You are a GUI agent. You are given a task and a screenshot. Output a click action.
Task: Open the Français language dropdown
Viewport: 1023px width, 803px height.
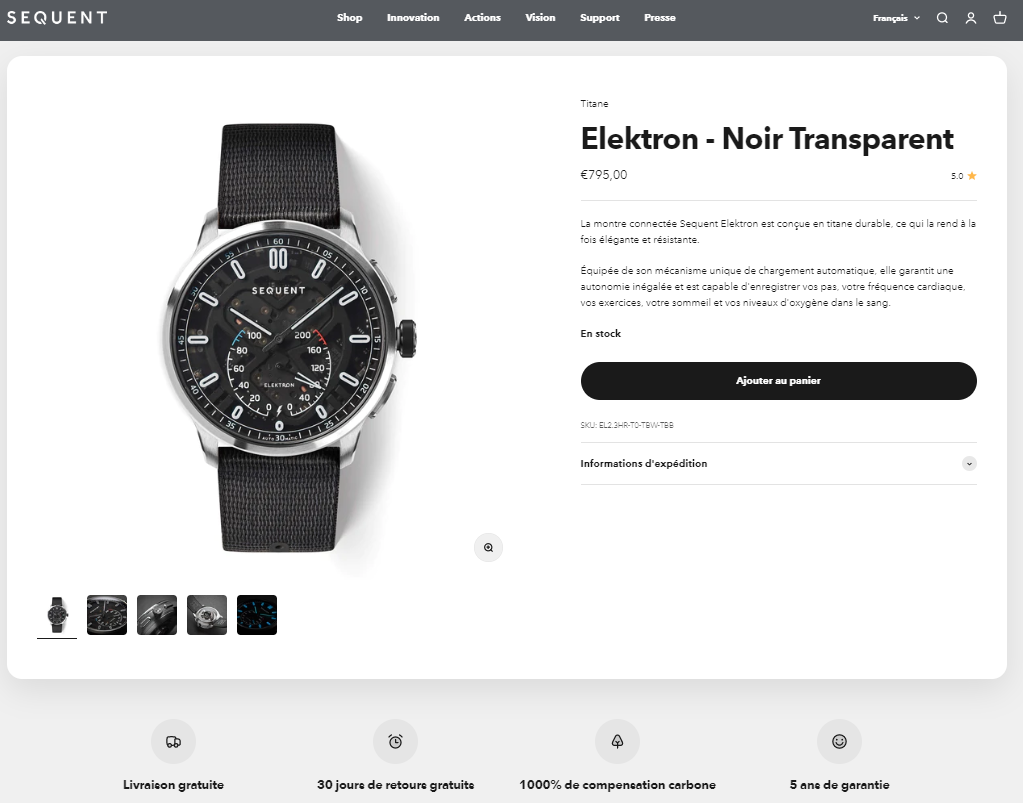[x=896, y=18]
